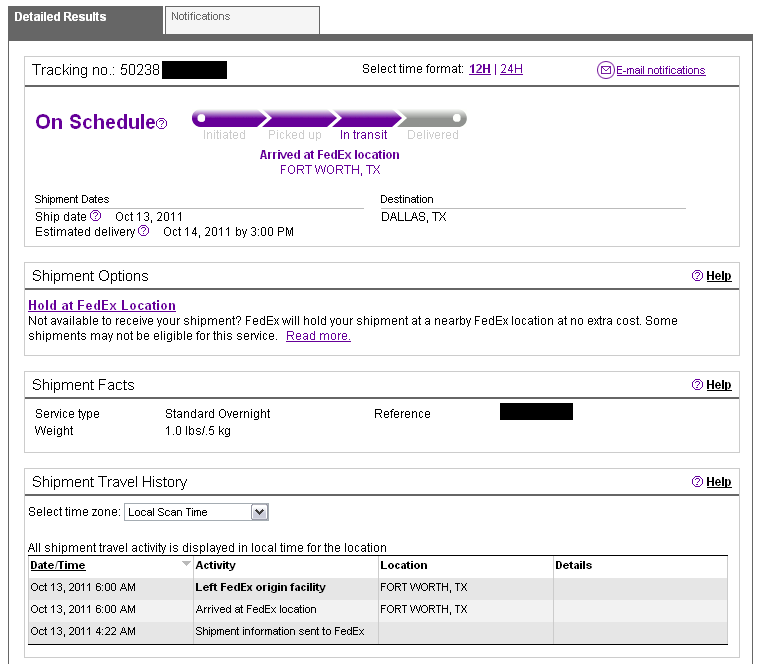Click Read more link about hold service

(x=318, y=336)
